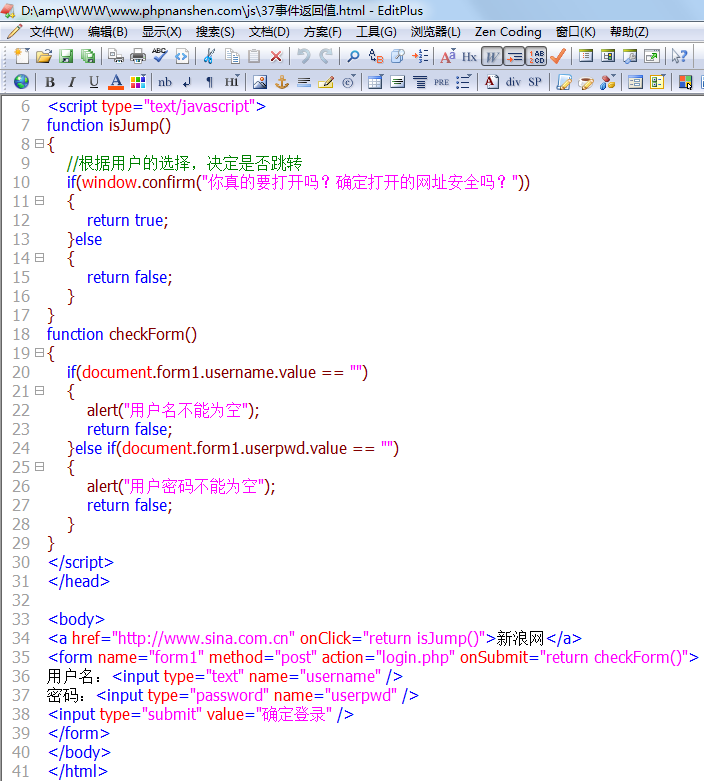Open Go to Line tool
The width and height of the screenshot is (704, 781).
(x=420, y=56)
